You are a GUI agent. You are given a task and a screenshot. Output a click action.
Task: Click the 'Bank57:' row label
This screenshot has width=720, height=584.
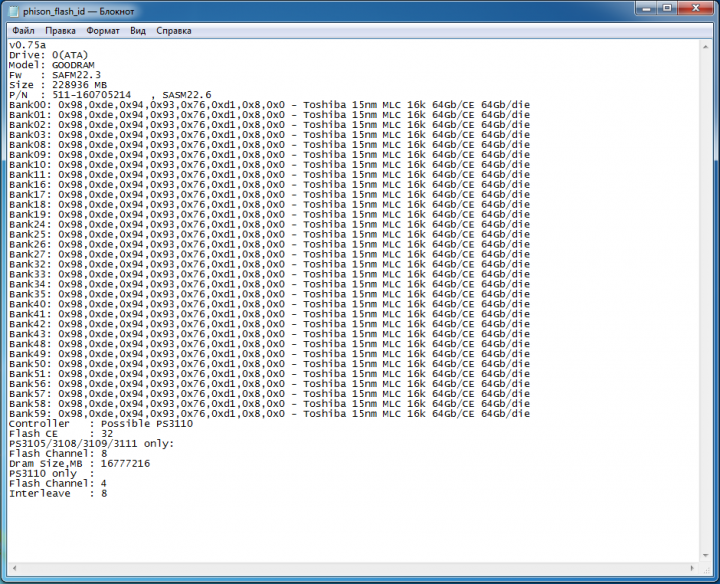[30, 393]
